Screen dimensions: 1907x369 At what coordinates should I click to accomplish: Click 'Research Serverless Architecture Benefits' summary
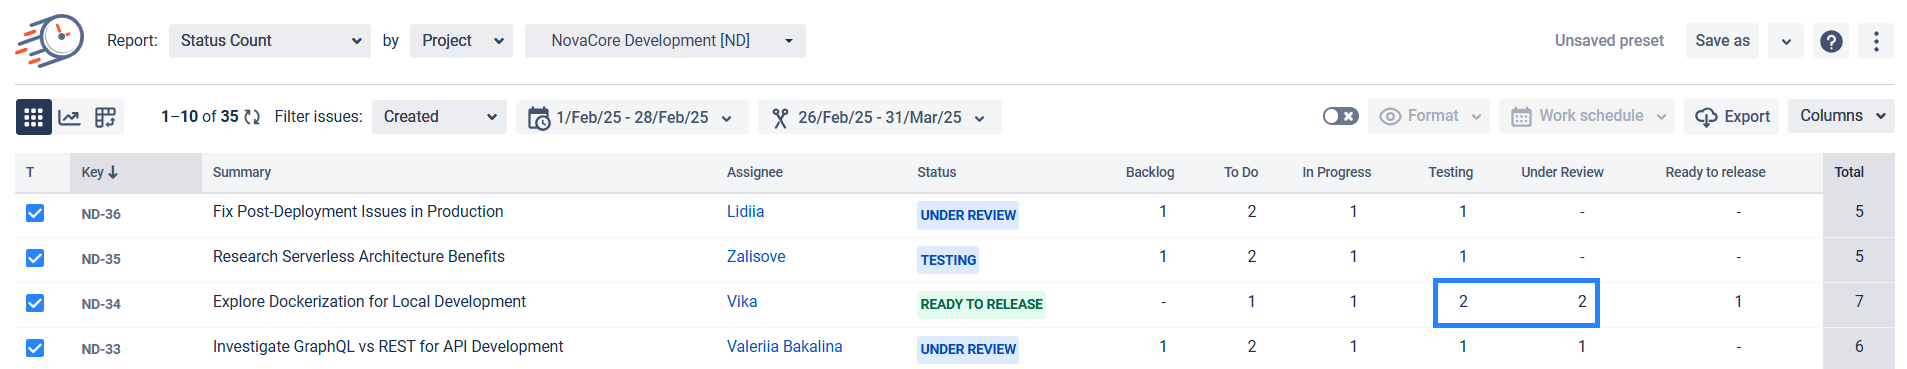(359, 257)
